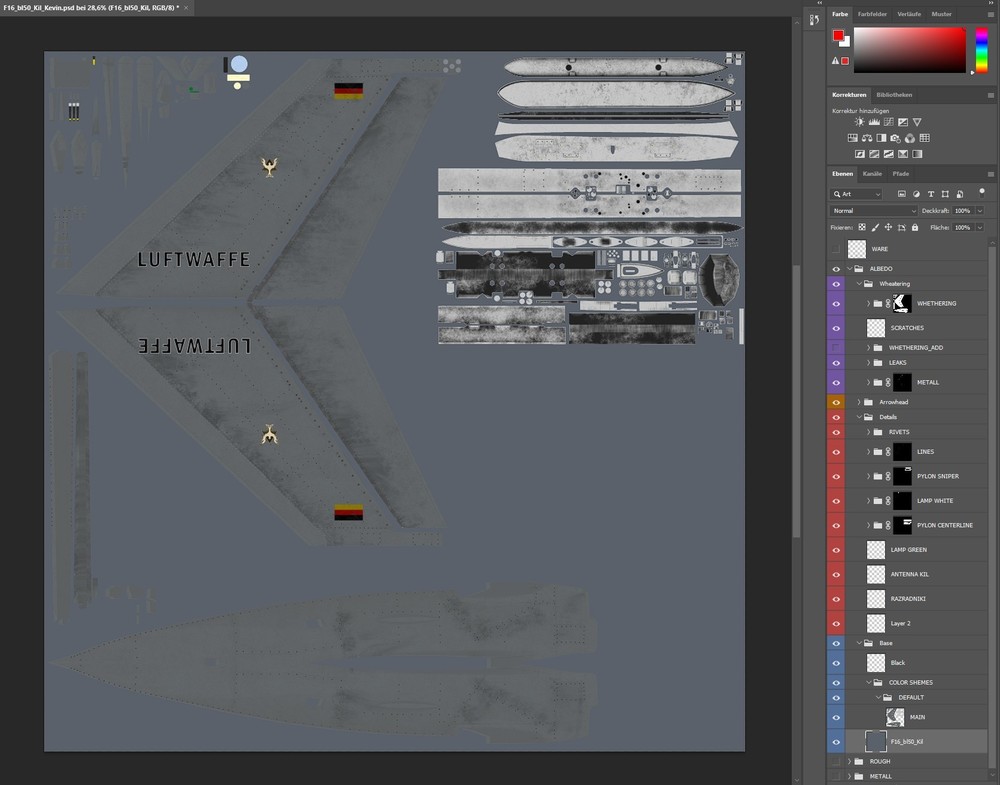Open the Normal blend mode dropdown
The height and width of the screenshot is (785, 1000).
pos(873,210)
